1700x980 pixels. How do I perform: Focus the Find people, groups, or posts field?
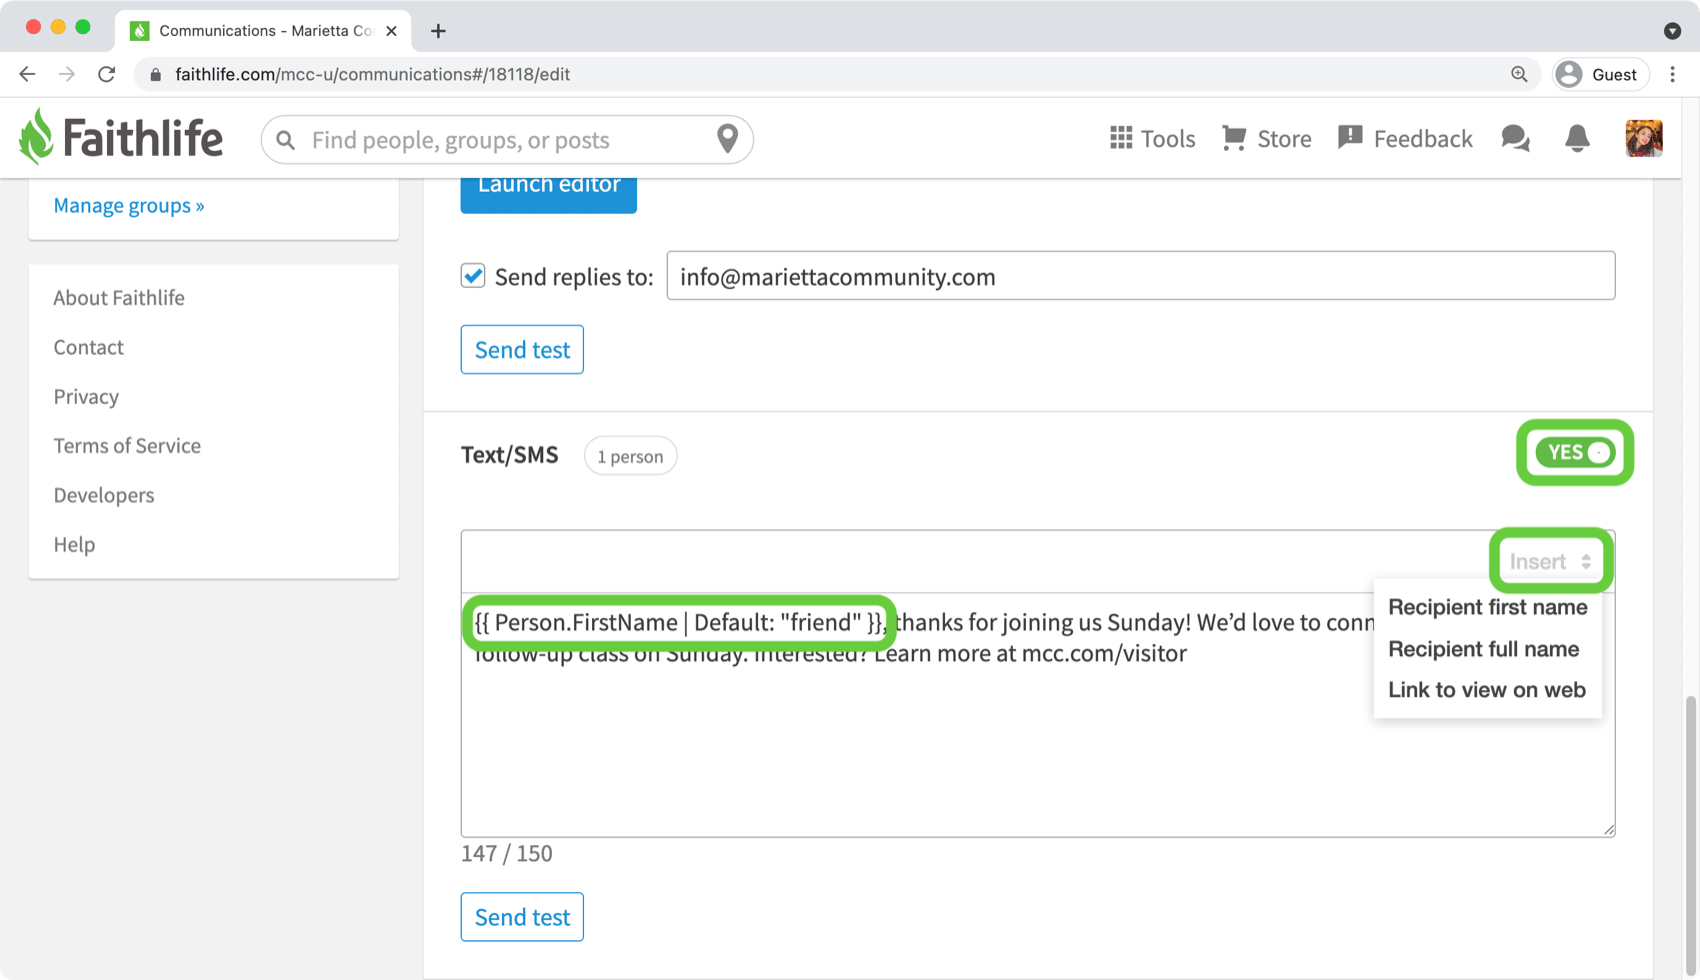[x=505, y=140]
